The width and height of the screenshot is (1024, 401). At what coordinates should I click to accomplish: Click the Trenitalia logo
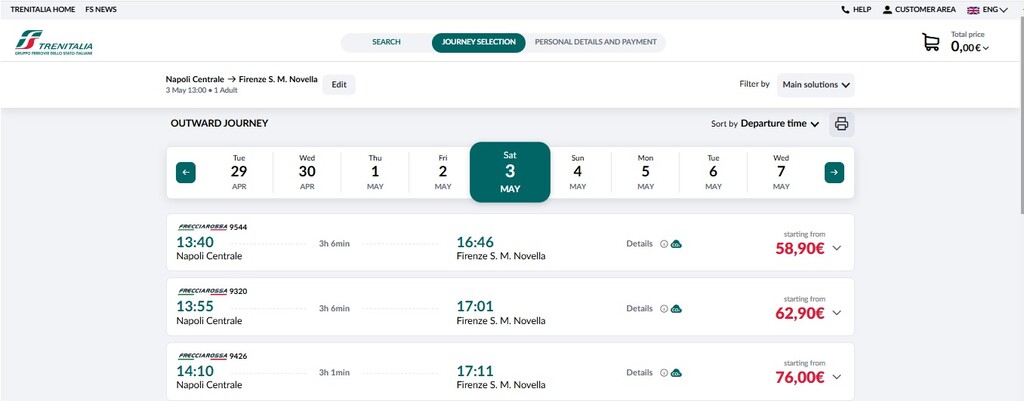(54, 42)
